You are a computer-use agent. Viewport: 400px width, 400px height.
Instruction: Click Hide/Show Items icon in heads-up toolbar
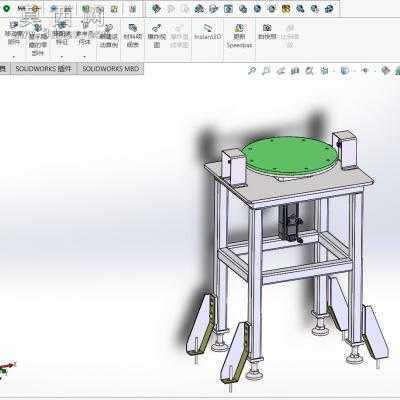[365, 71]
